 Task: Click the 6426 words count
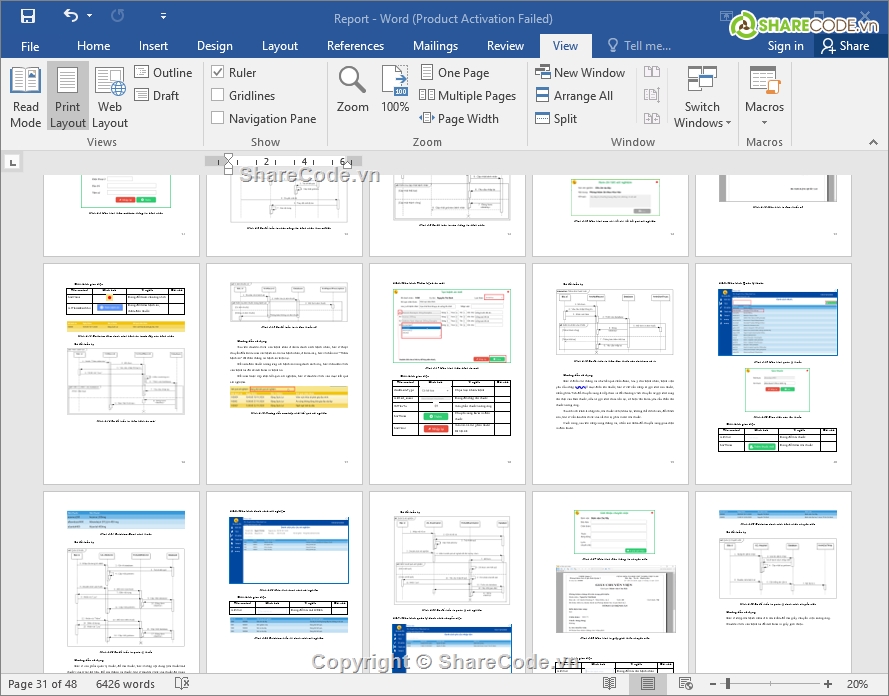tap(125, 684)
